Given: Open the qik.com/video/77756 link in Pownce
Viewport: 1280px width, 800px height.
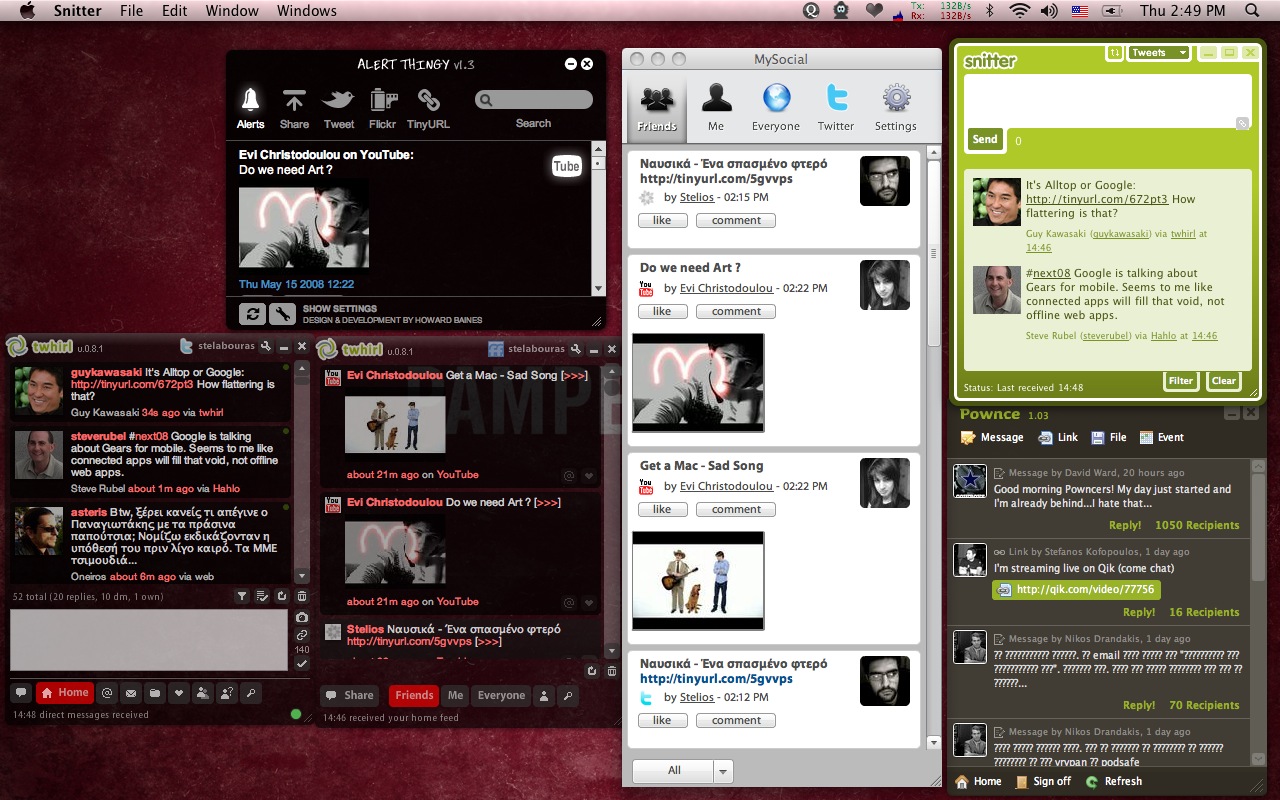Looking at the screenshot, I should point(1076,589).
